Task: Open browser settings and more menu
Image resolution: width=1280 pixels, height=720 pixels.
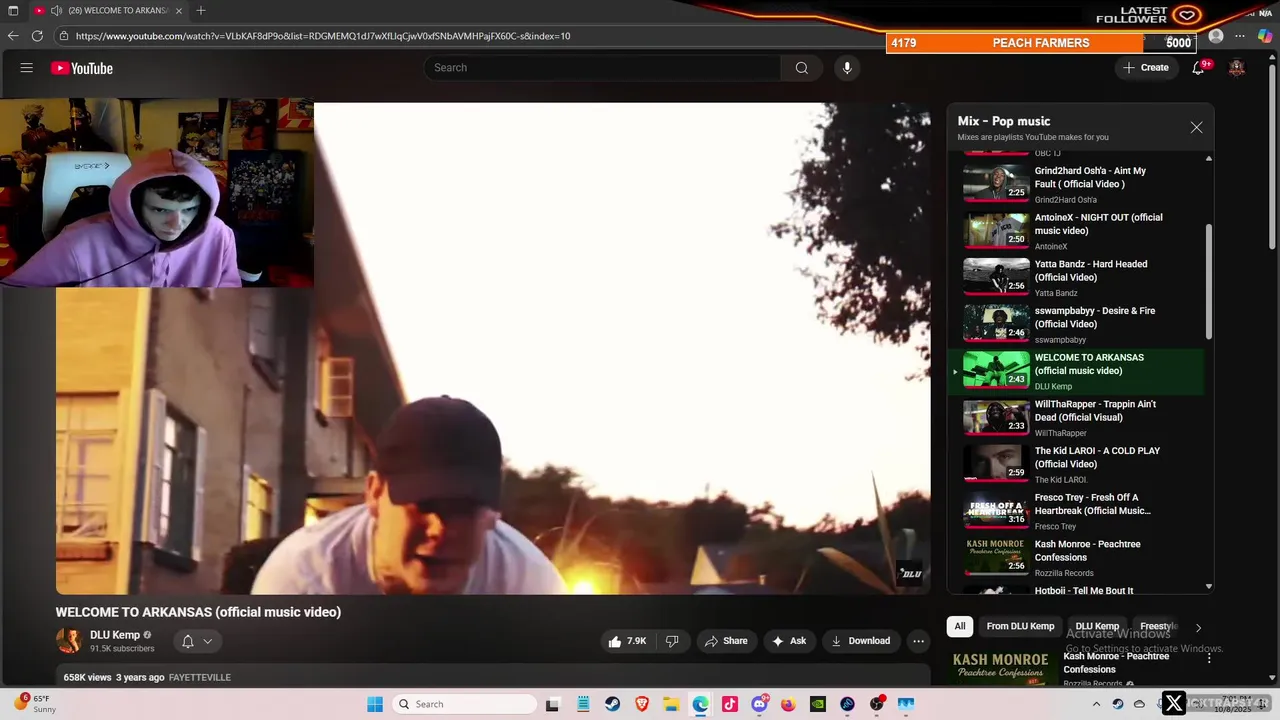Action: 1241,36
